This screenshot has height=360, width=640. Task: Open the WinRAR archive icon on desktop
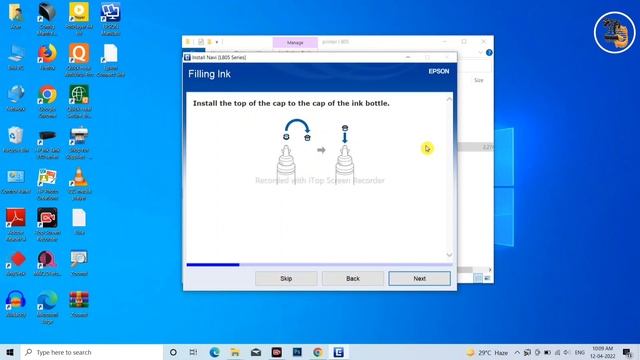[x=79, y=304]
